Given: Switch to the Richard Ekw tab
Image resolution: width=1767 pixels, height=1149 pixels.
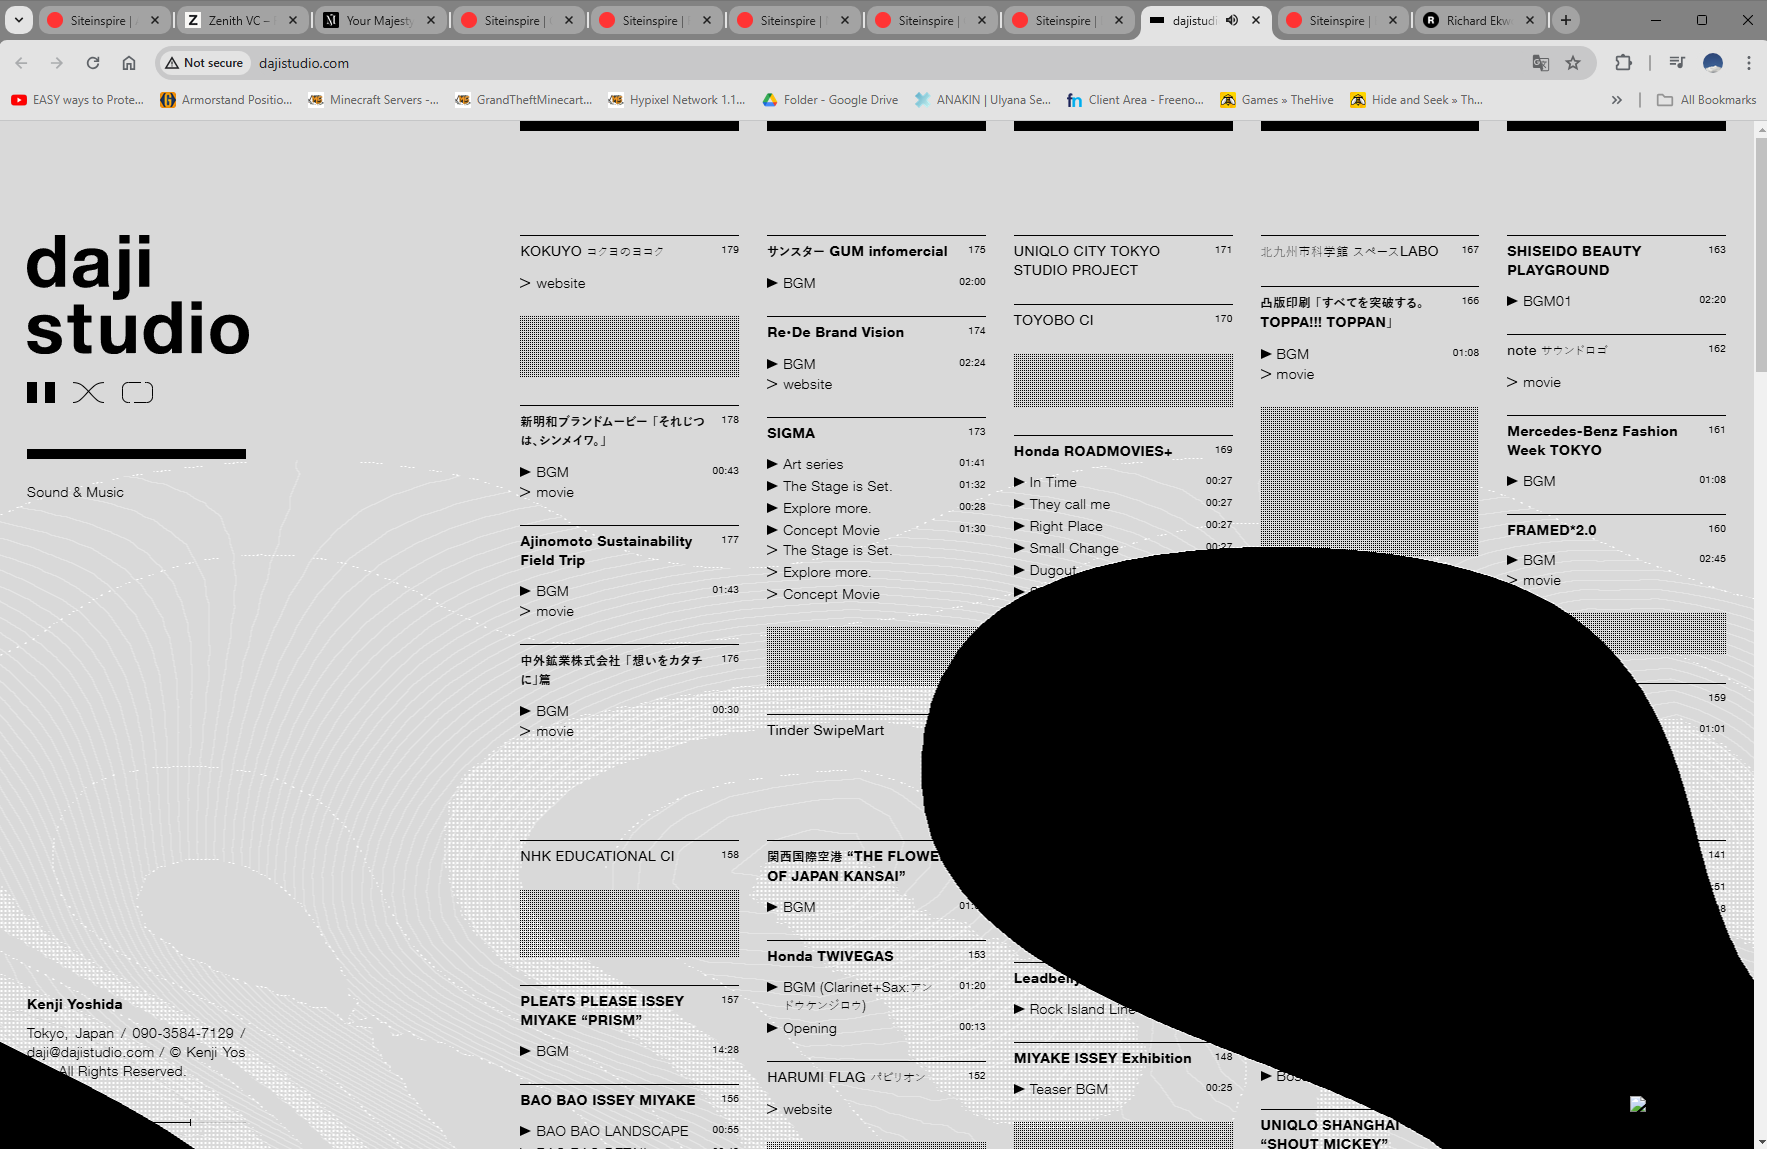Looking at the screenshot, I should click(x=1477, y=20).
